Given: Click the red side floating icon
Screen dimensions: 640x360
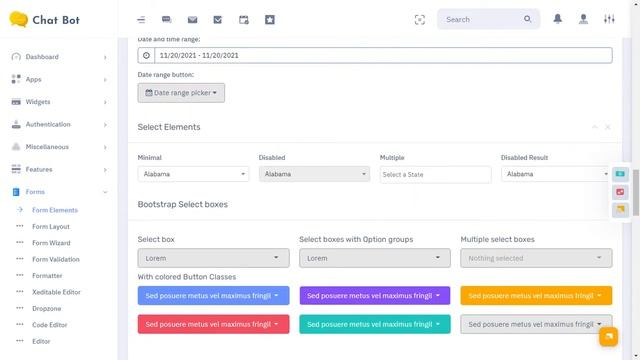Looking at the screenshot, I should point(620,192).
